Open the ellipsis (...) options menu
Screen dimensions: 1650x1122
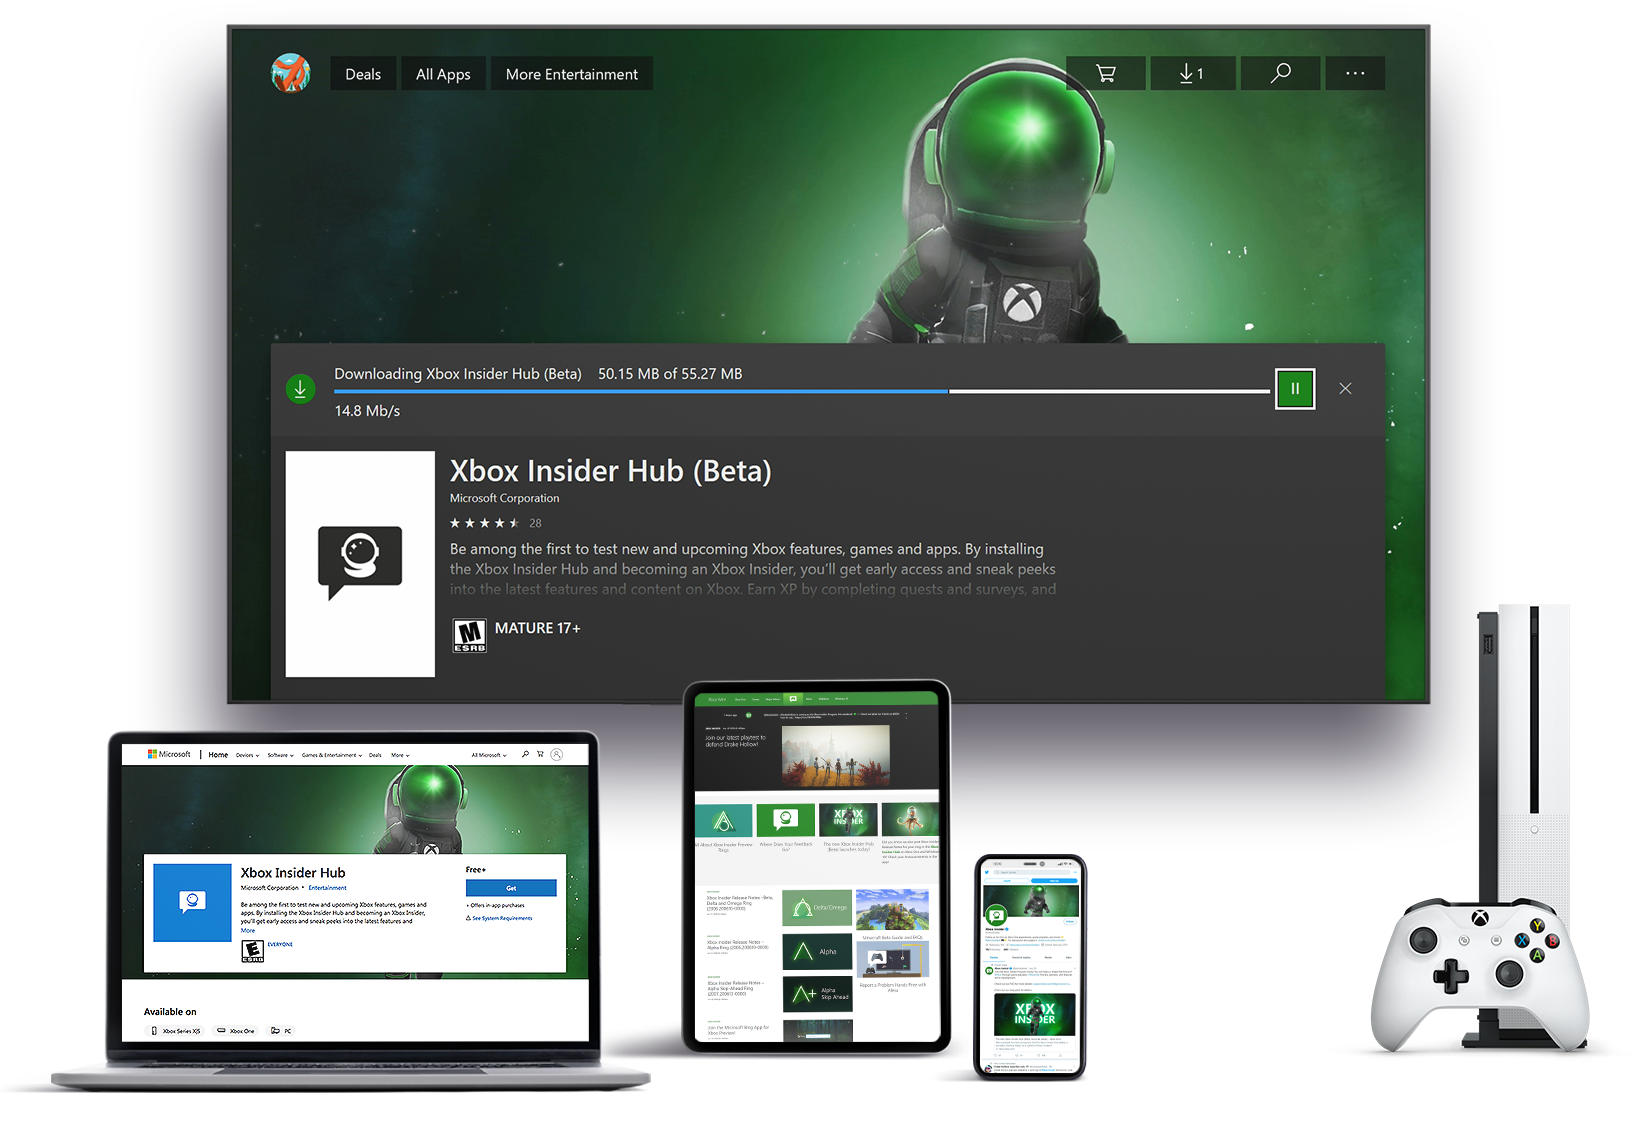pos(1355,73)
